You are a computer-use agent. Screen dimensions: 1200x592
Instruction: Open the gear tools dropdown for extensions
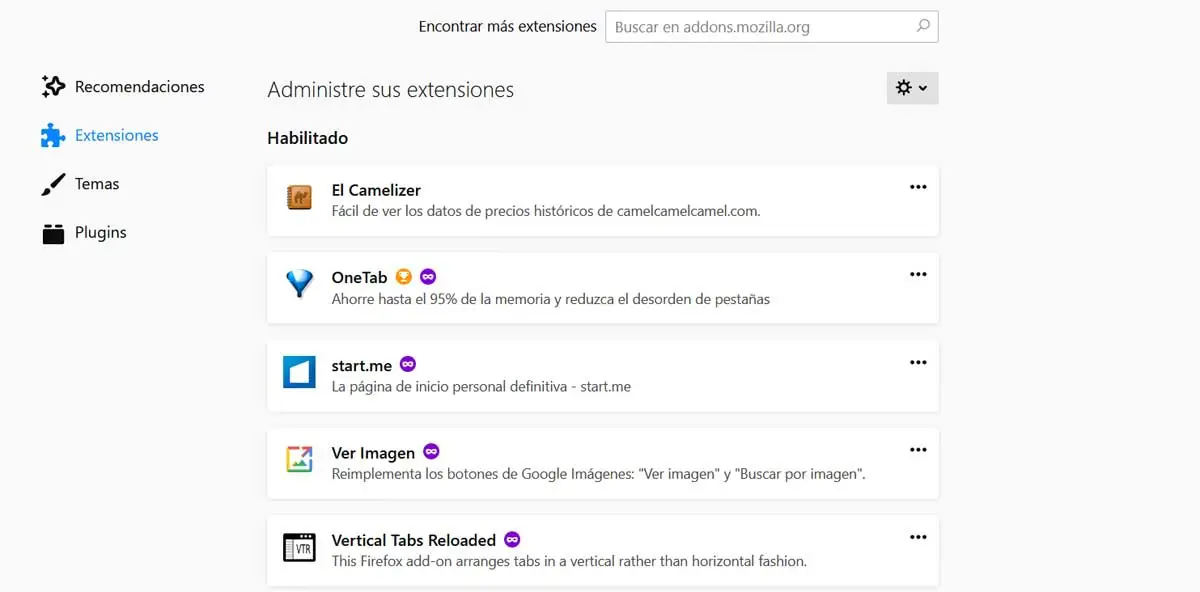point(912,88)
